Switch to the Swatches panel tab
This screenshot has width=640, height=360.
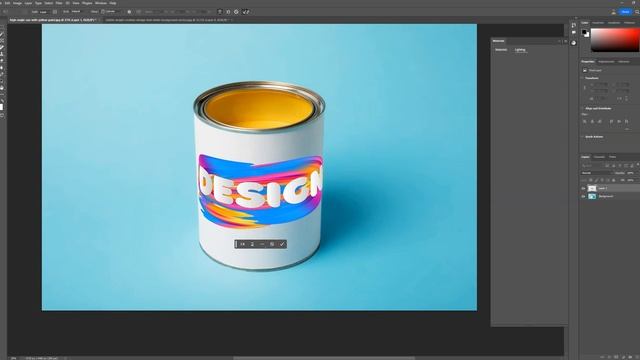click(598, 23)
